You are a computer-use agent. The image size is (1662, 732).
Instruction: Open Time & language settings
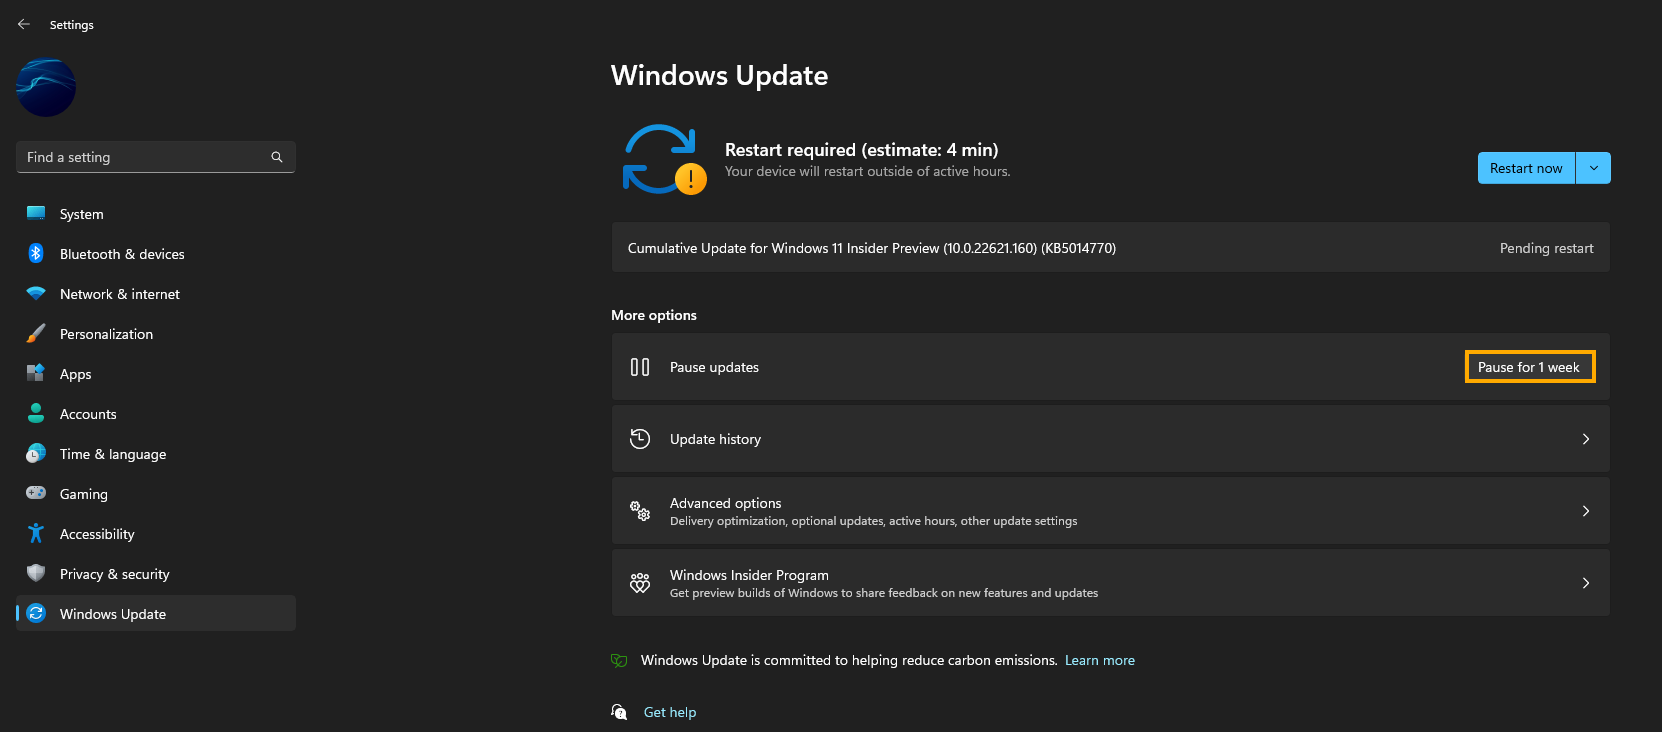[156, 454]
